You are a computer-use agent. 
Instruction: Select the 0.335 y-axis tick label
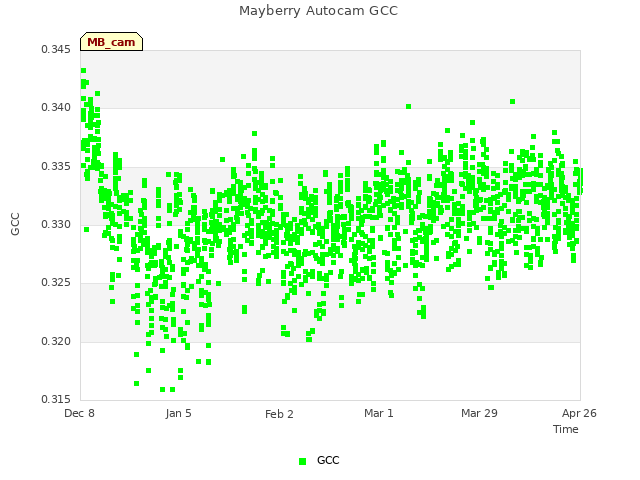56,166
